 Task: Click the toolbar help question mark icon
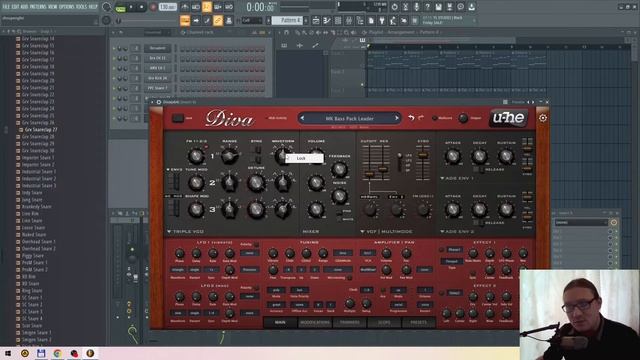[x=427, y=7]
